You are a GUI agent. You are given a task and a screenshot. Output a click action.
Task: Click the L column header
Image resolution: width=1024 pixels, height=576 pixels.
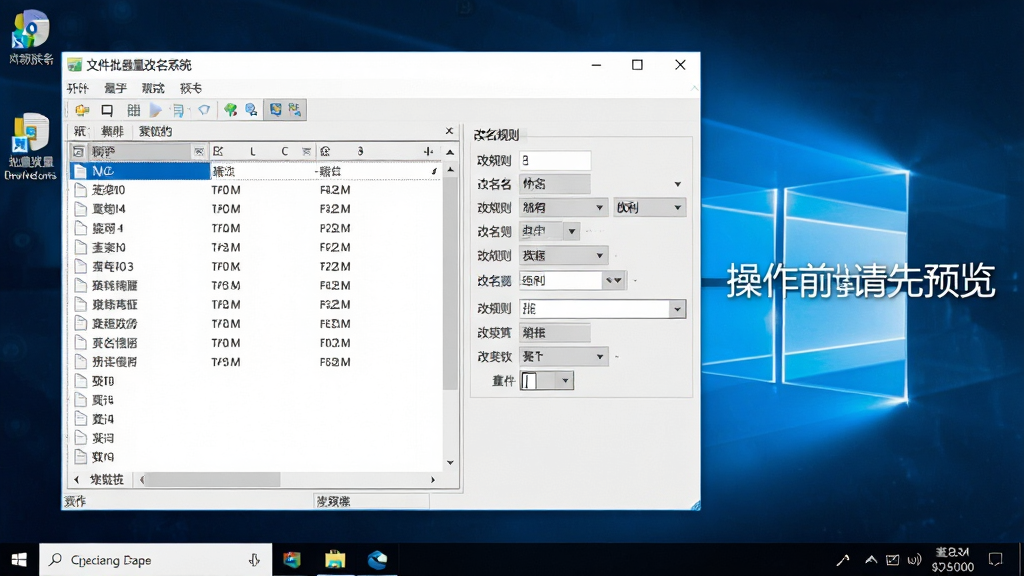point(253,152)
